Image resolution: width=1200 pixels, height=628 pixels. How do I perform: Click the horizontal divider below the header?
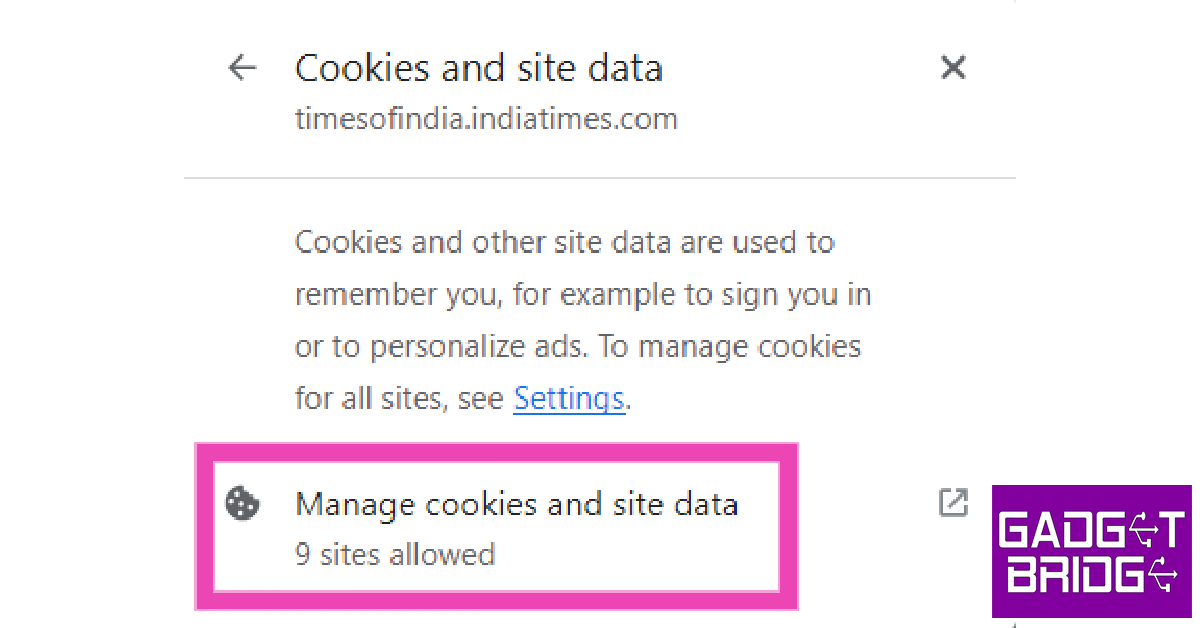(600, 178)
